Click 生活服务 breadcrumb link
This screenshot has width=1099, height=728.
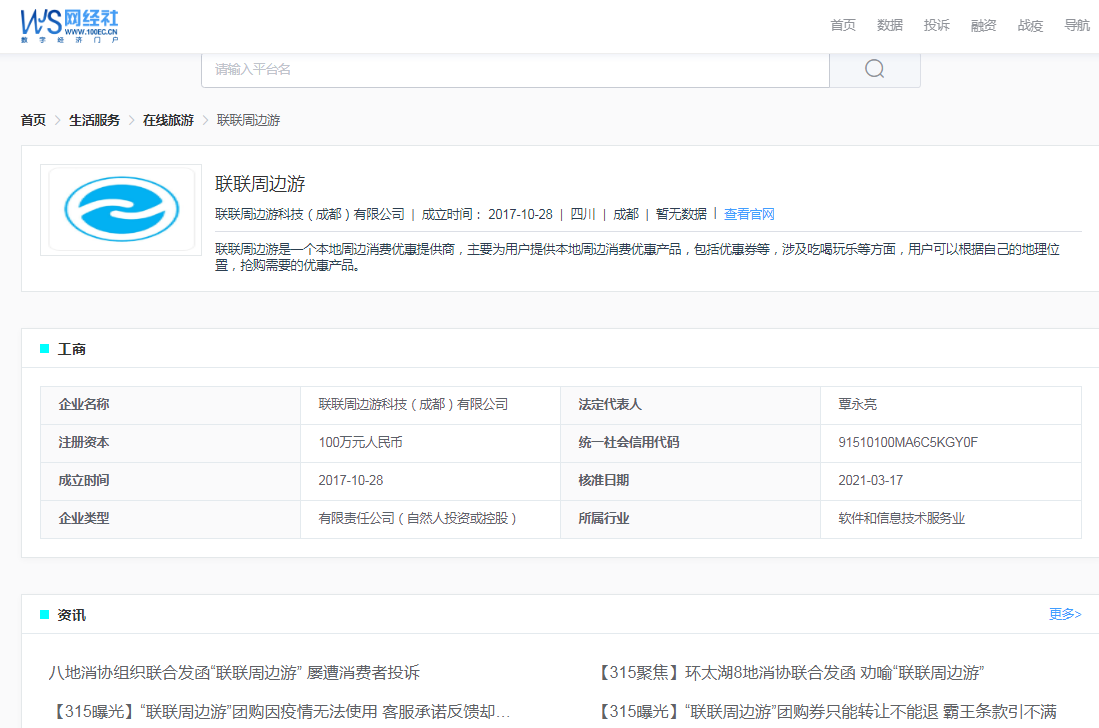tap(95, 120)
